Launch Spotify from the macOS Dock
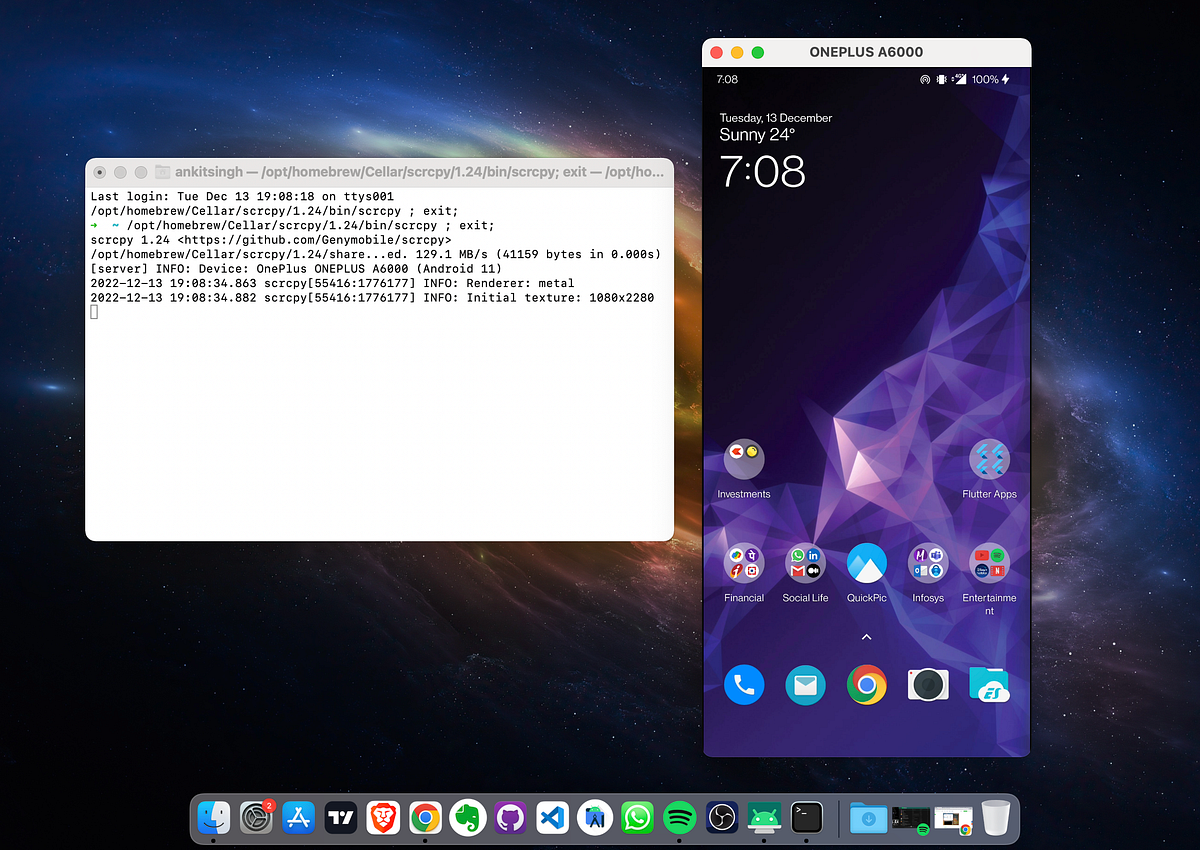Screen dimensions: 1200x850 coord(679,818)
